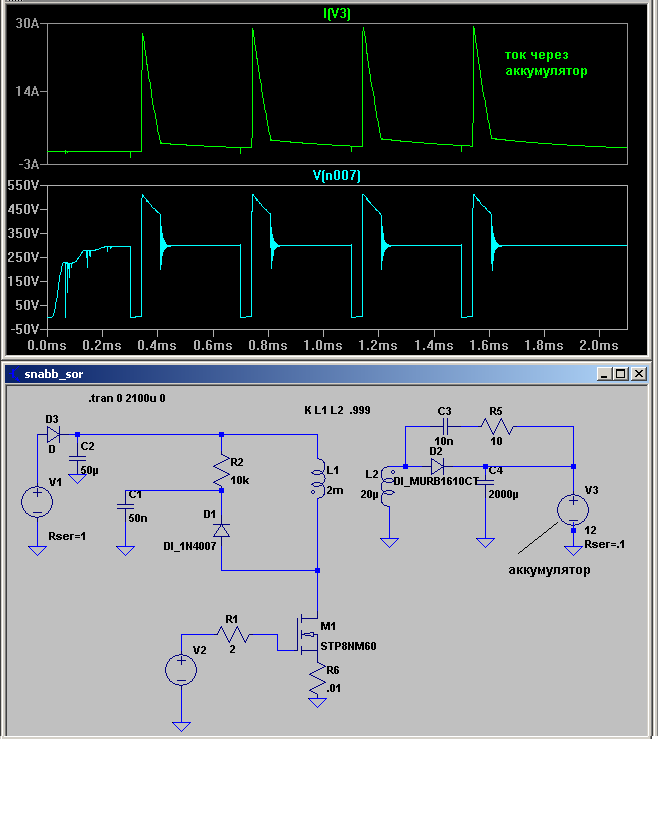658x820 pixels.
Task: Click the 0.0ms time axis label
Action: [47, 346]
